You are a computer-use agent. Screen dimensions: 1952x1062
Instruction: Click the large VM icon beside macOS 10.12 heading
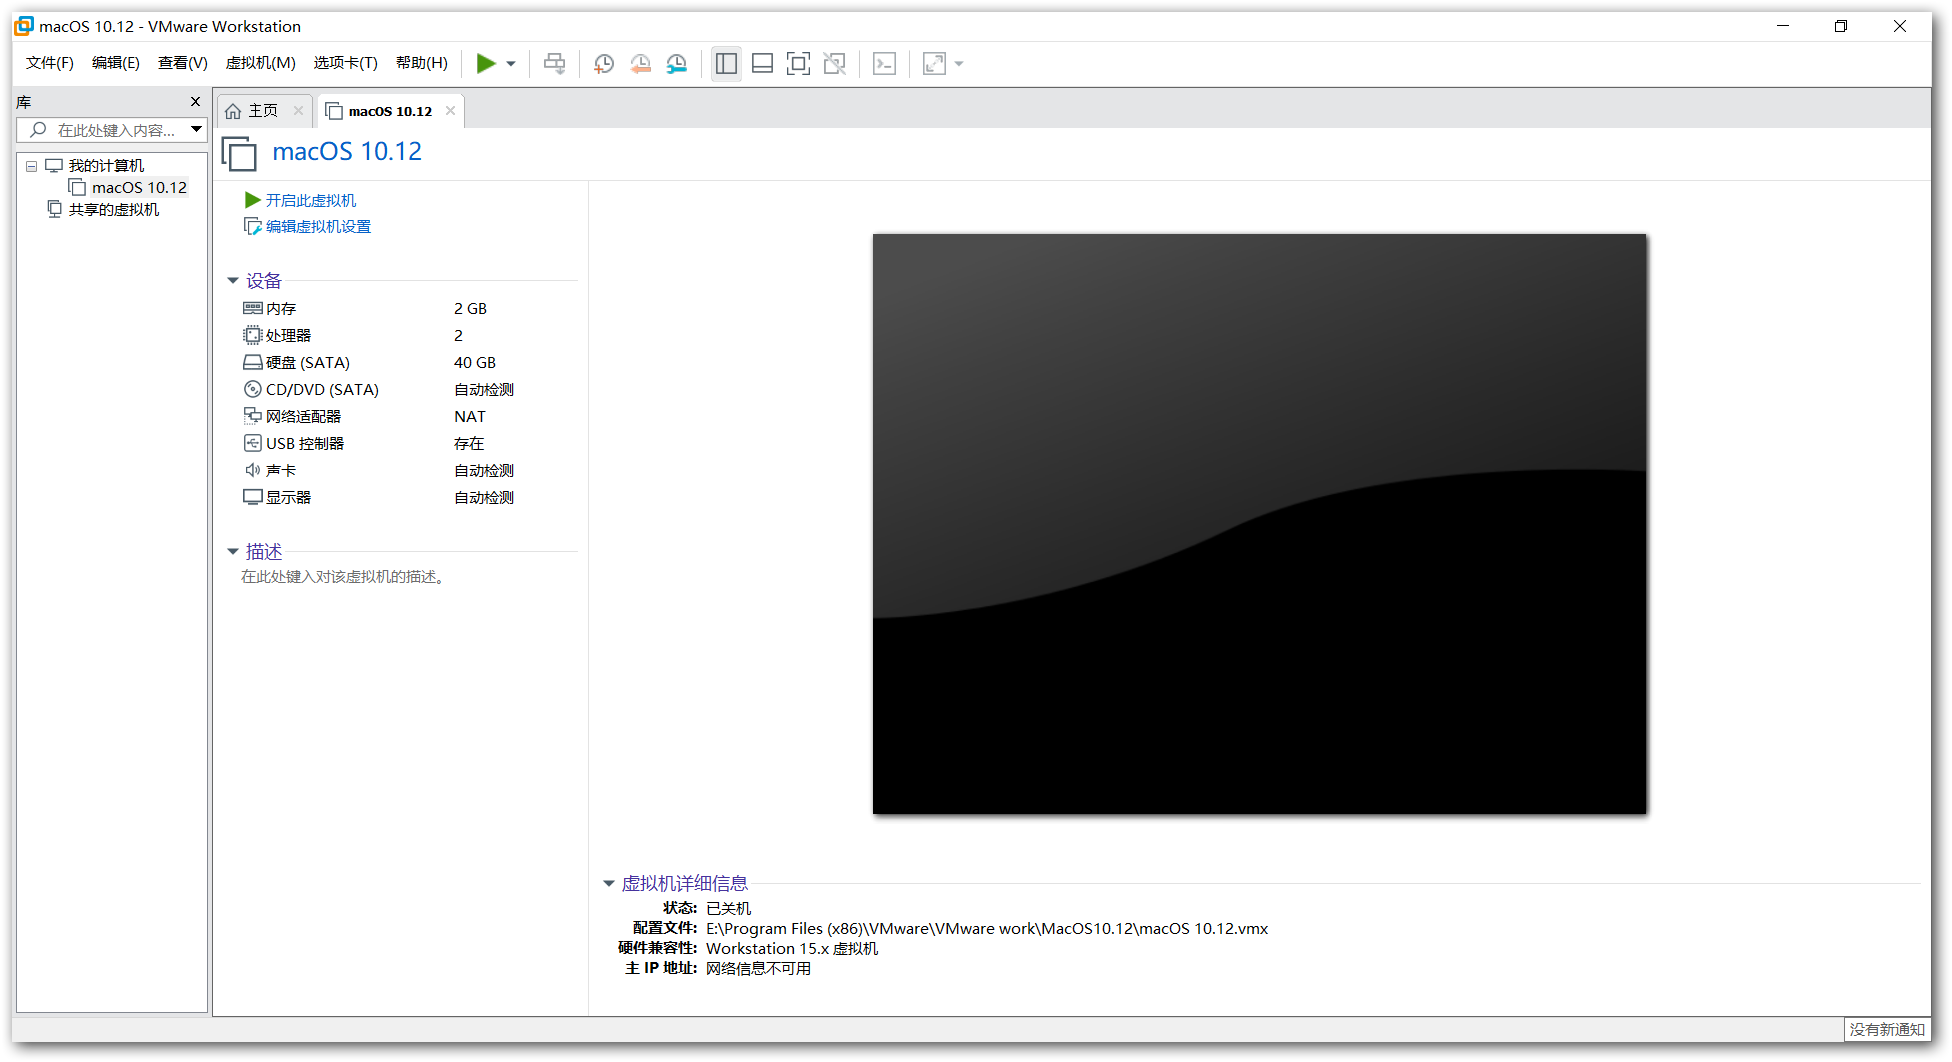coord(240,153)
